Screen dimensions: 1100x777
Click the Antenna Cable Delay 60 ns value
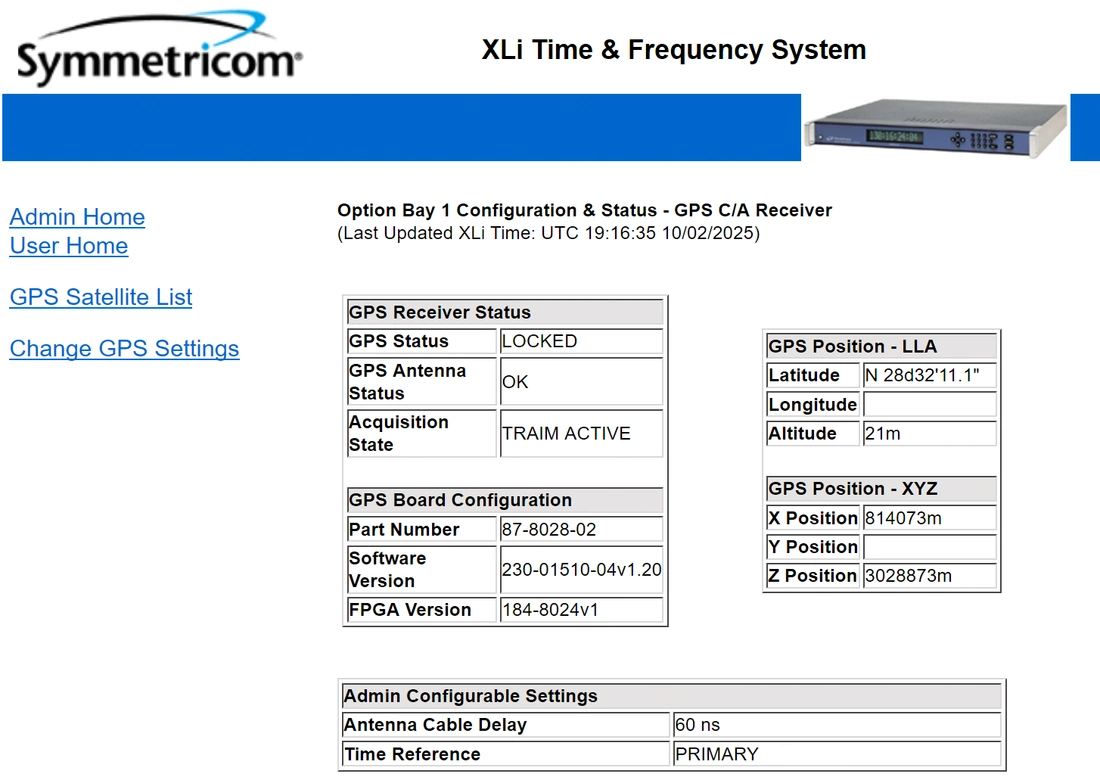point(698,725)
